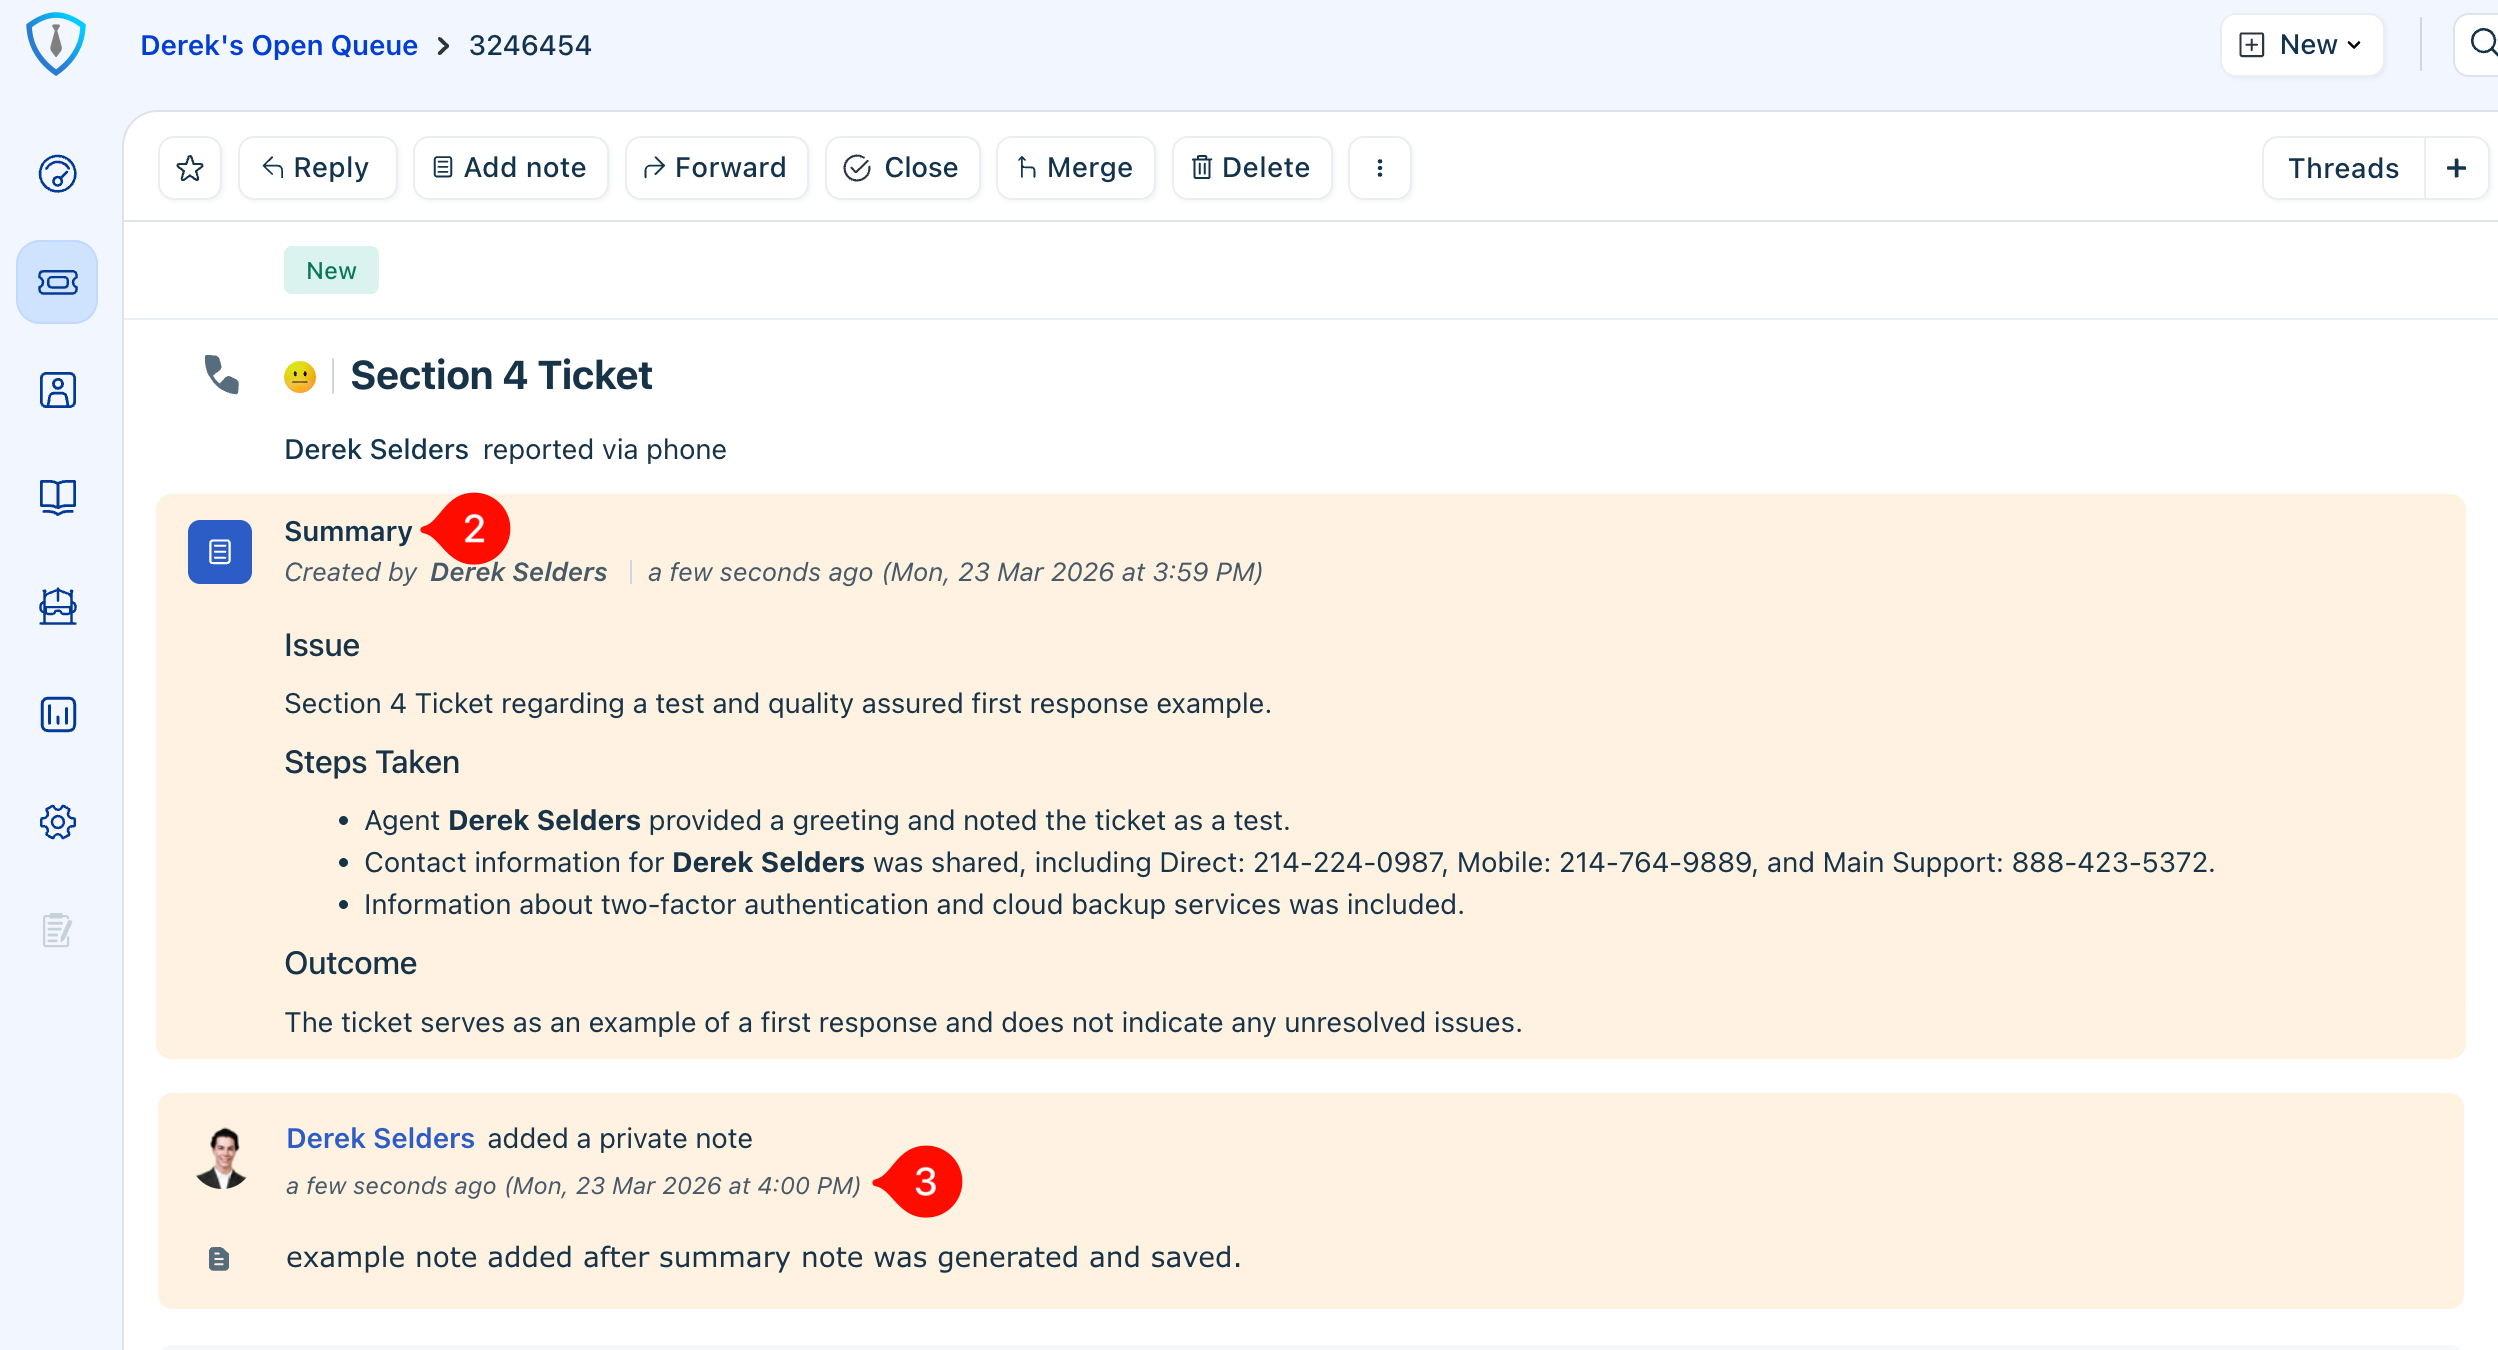2498x1350 pixels.
Task: Close the ticket using the Close button
Action: pyautogui.click(x=902, y=168)
